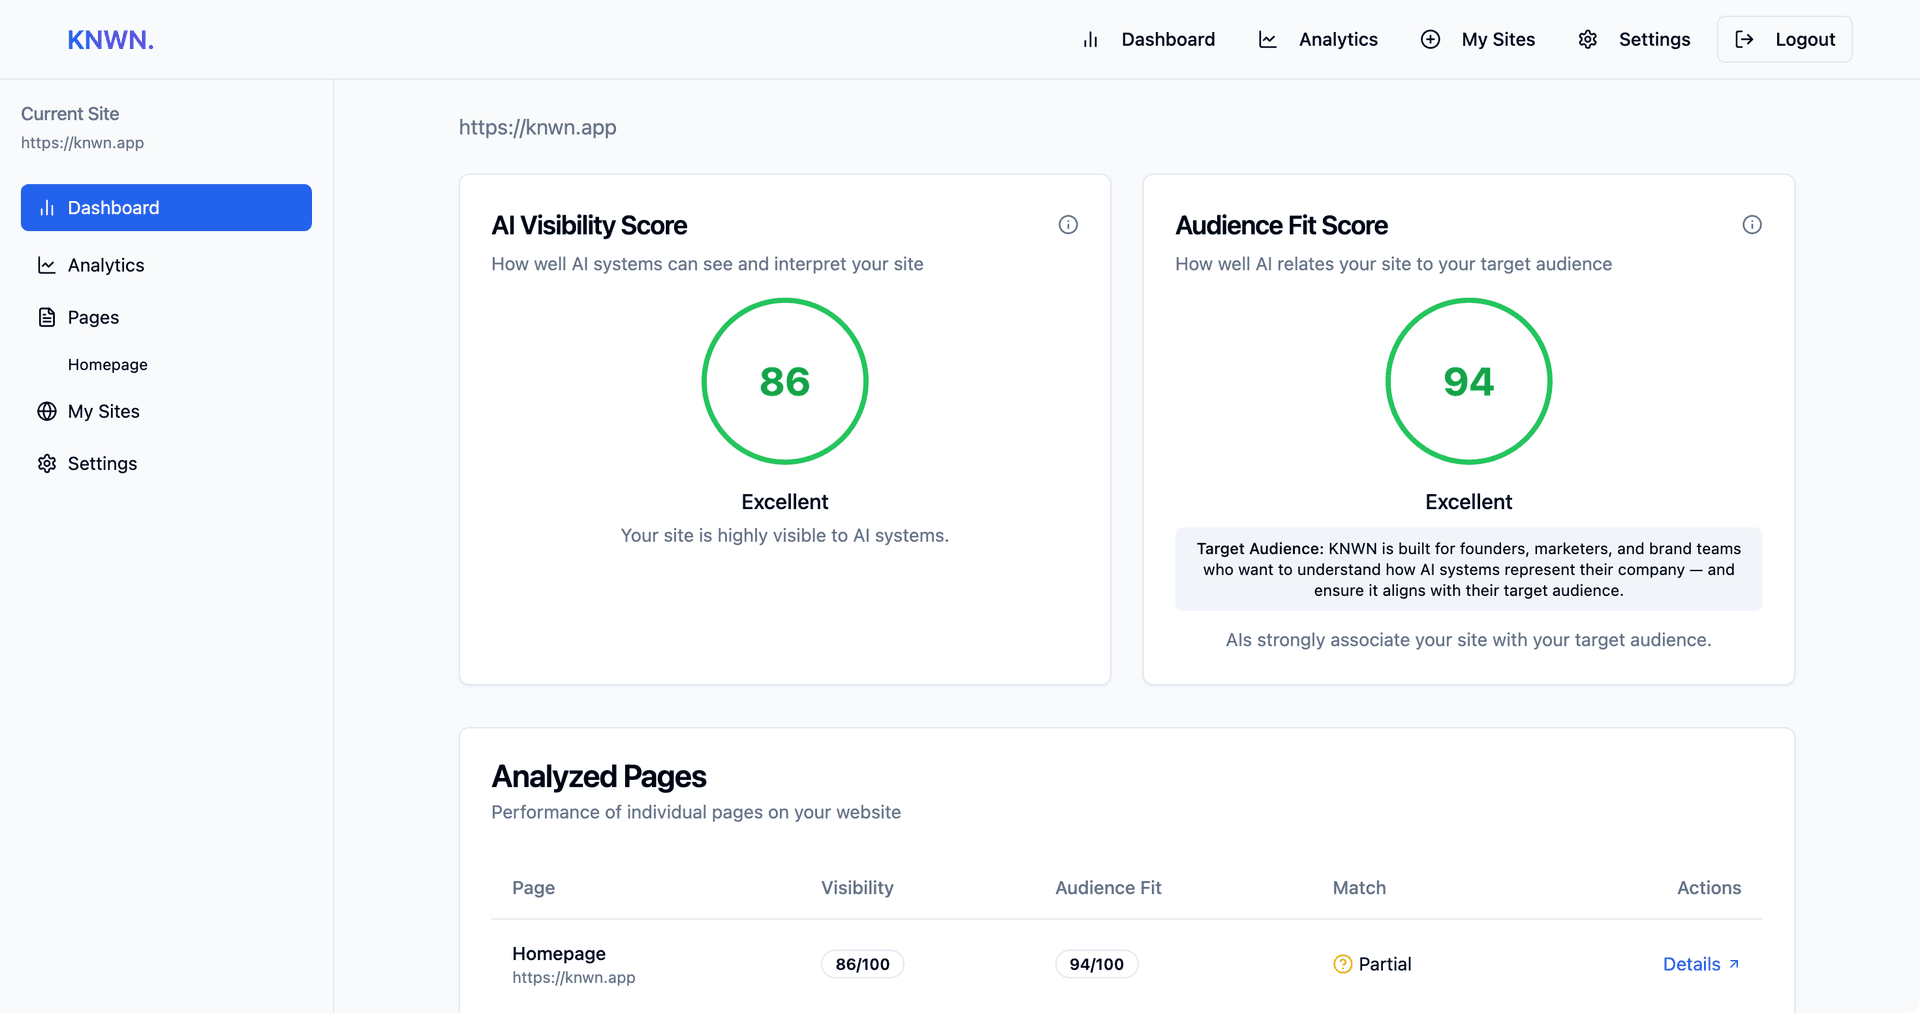
Task: Click the line chart icon next to top Analytics
Action: [x=1268, y=40]
